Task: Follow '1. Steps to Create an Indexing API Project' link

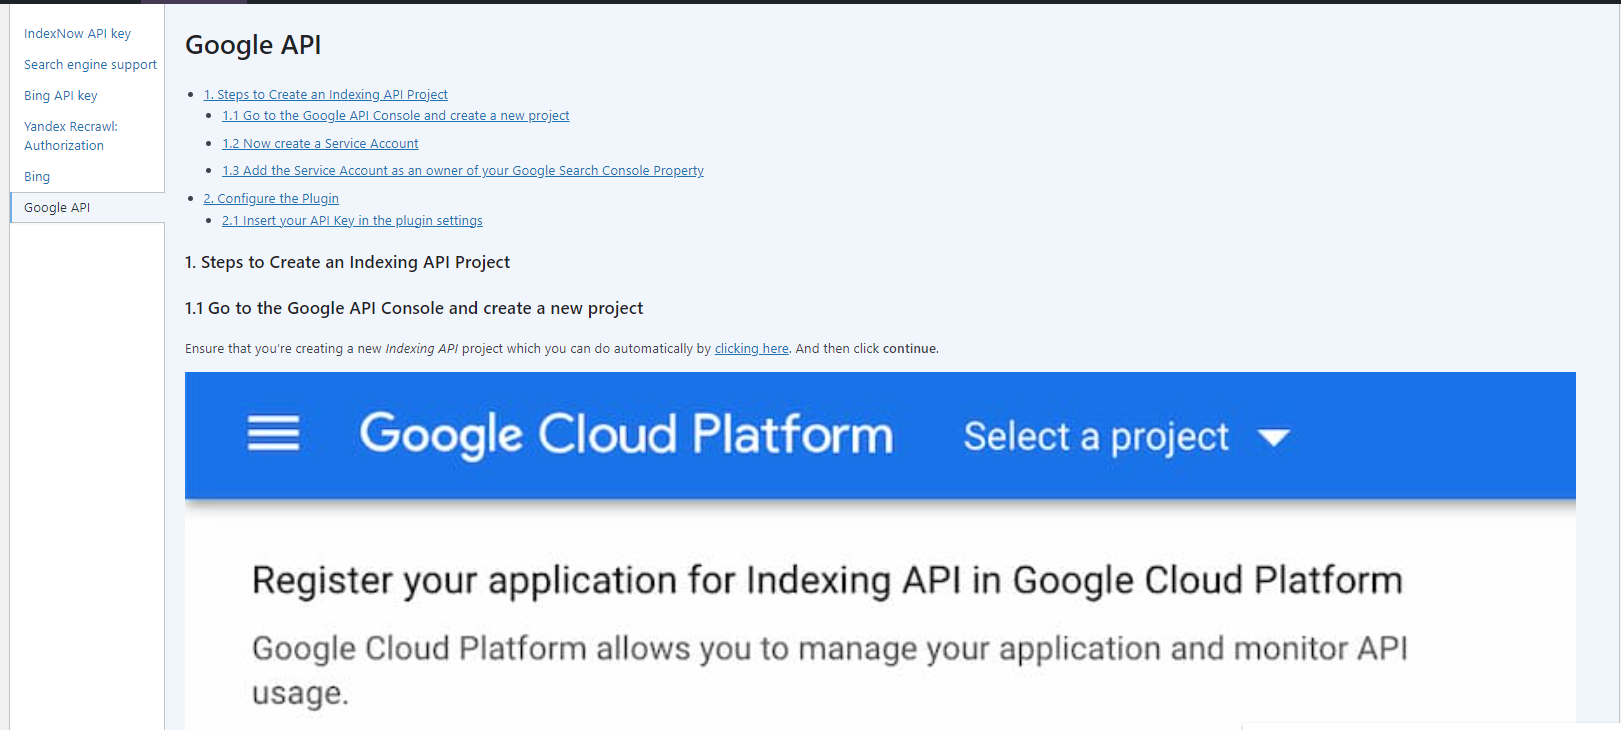Action: coord(326,95)
